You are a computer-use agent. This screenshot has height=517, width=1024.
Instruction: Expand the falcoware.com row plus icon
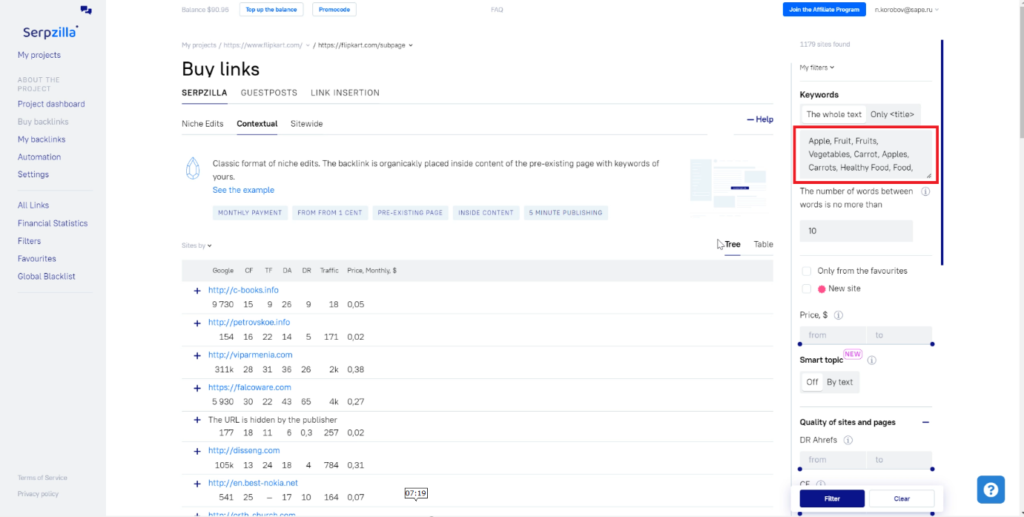pos(197,388)
